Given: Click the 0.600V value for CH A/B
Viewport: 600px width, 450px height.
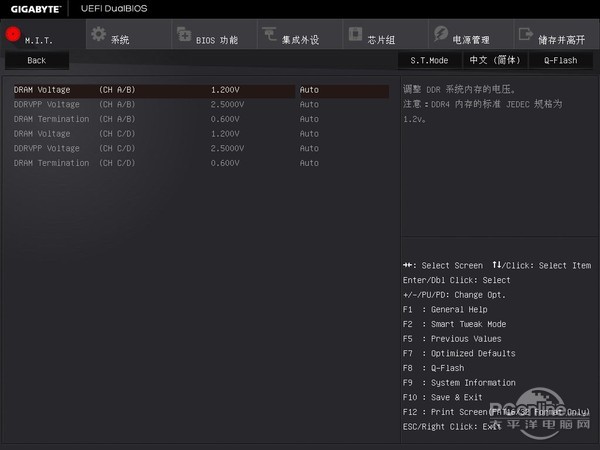Looking at the screenshot, I should click(x=225, y=119).
